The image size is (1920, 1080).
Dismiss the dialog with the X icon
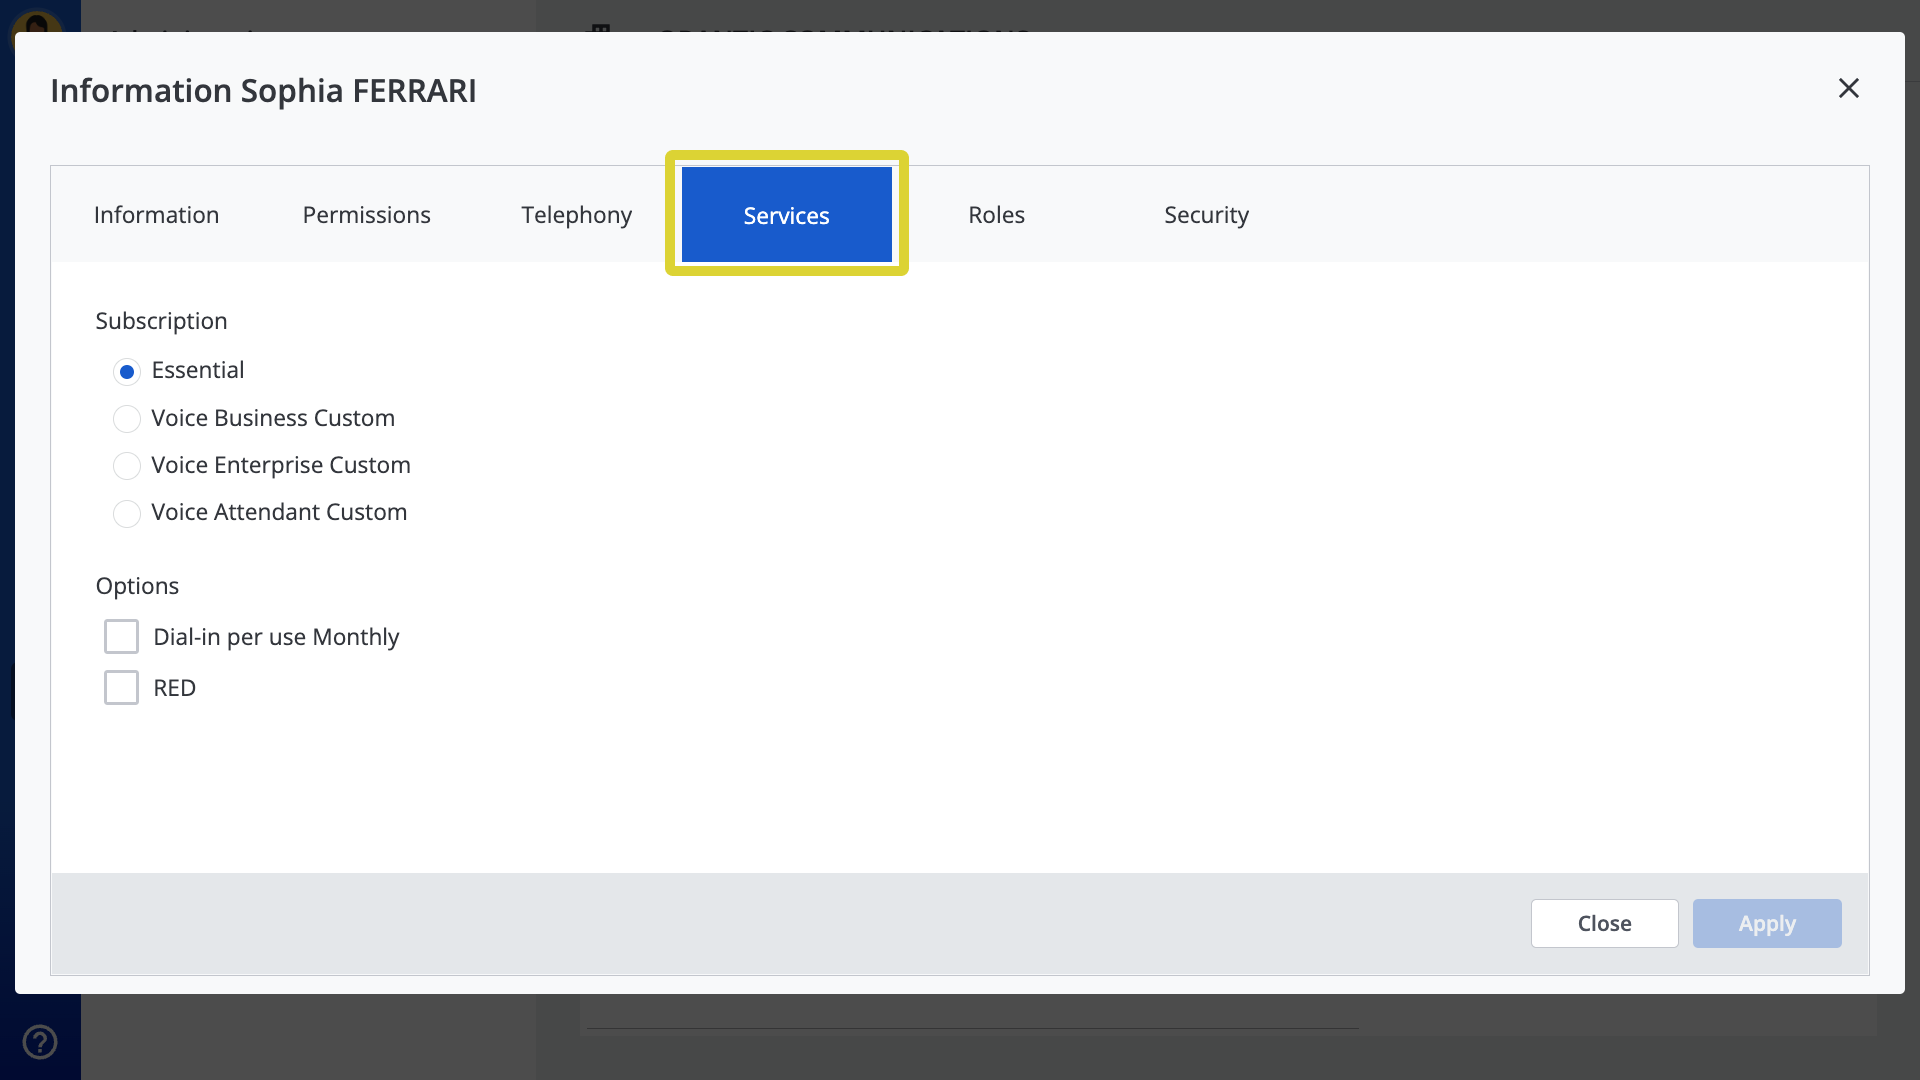click(1848, 88)
